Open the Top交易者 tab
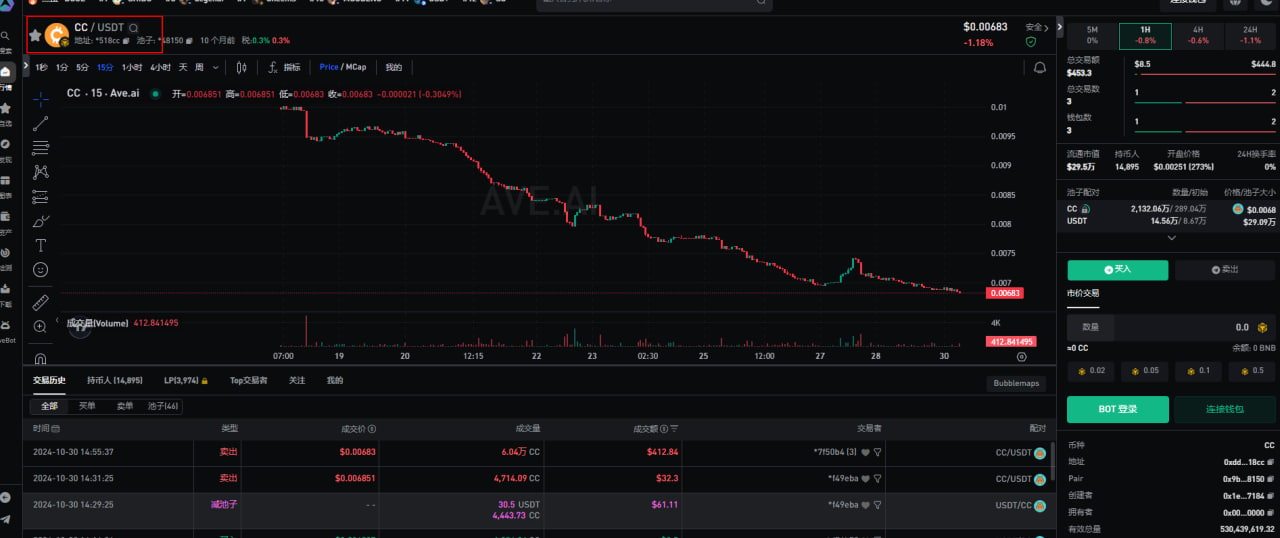 [249, 381]
